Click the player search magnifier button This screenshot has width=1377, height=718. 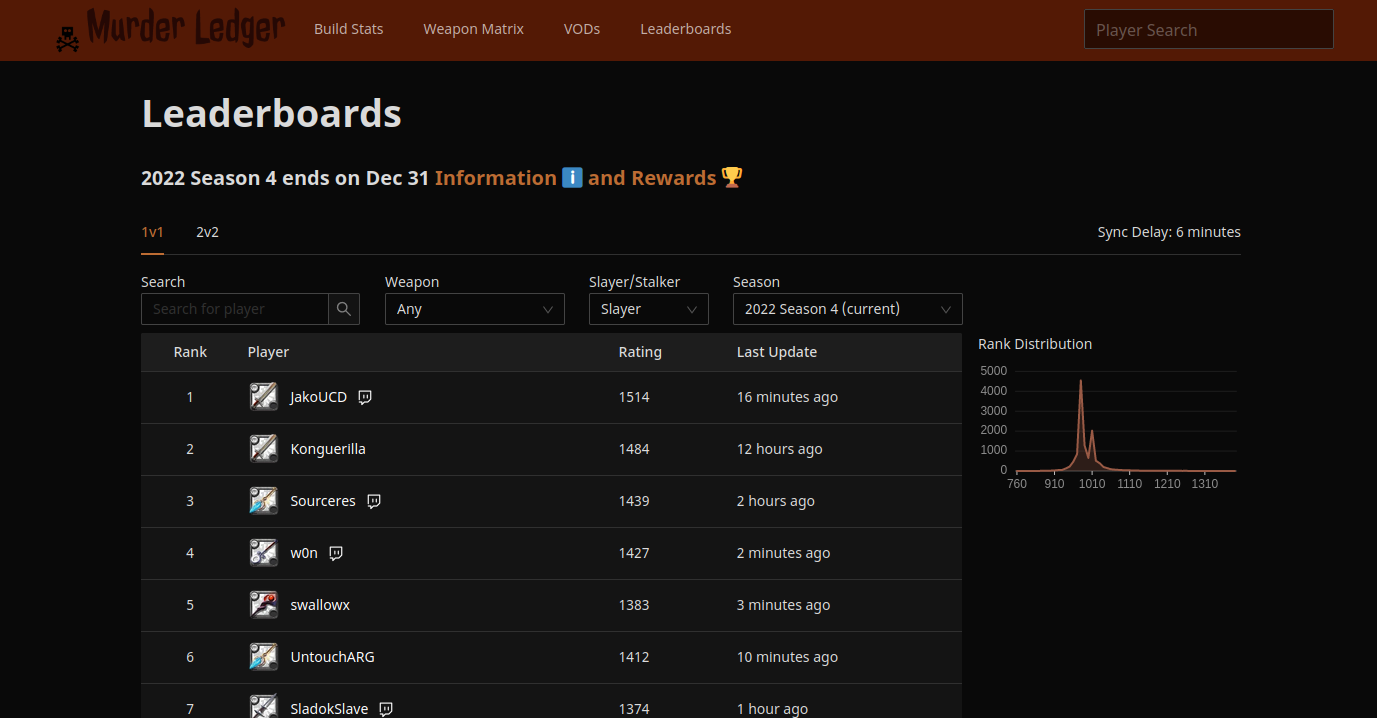343,309
